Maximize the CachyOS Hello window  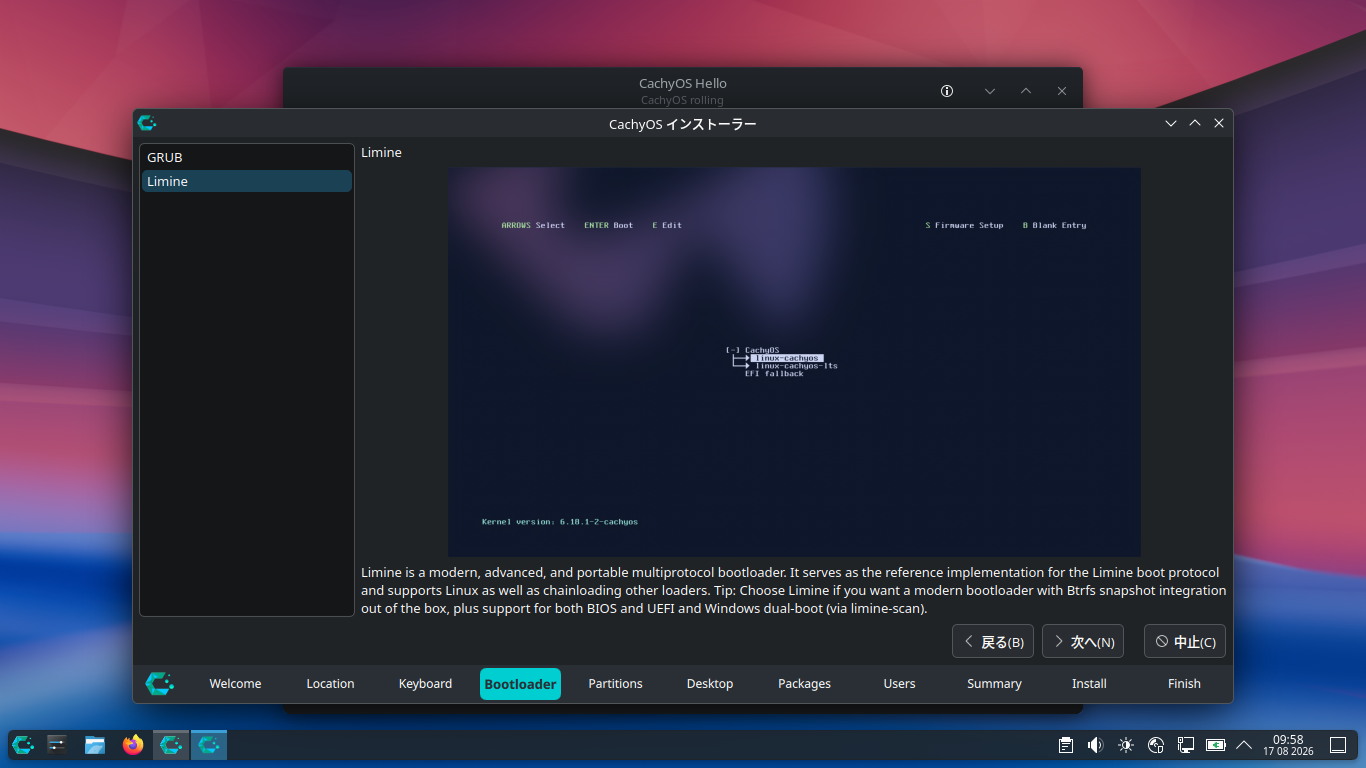(1026, 91)
